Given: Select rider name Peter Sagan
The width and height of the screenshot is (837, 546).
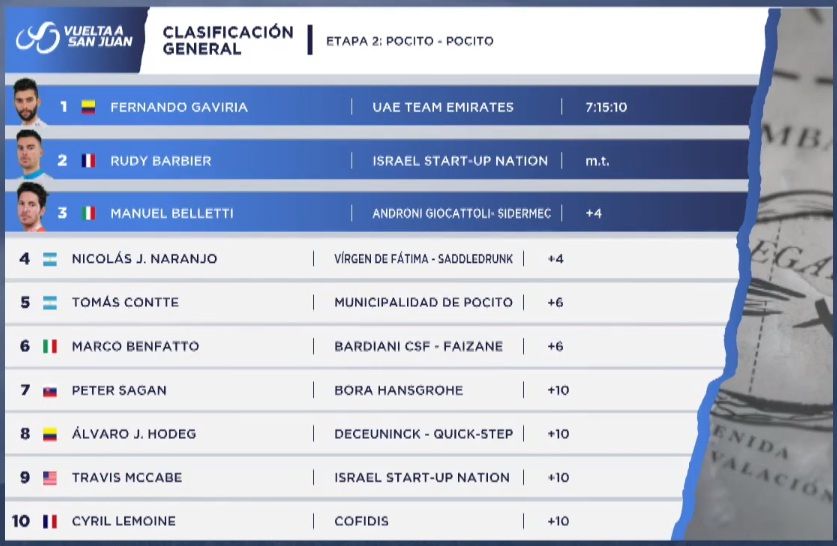Looking at the screenshot, I should tap(119, 391).
